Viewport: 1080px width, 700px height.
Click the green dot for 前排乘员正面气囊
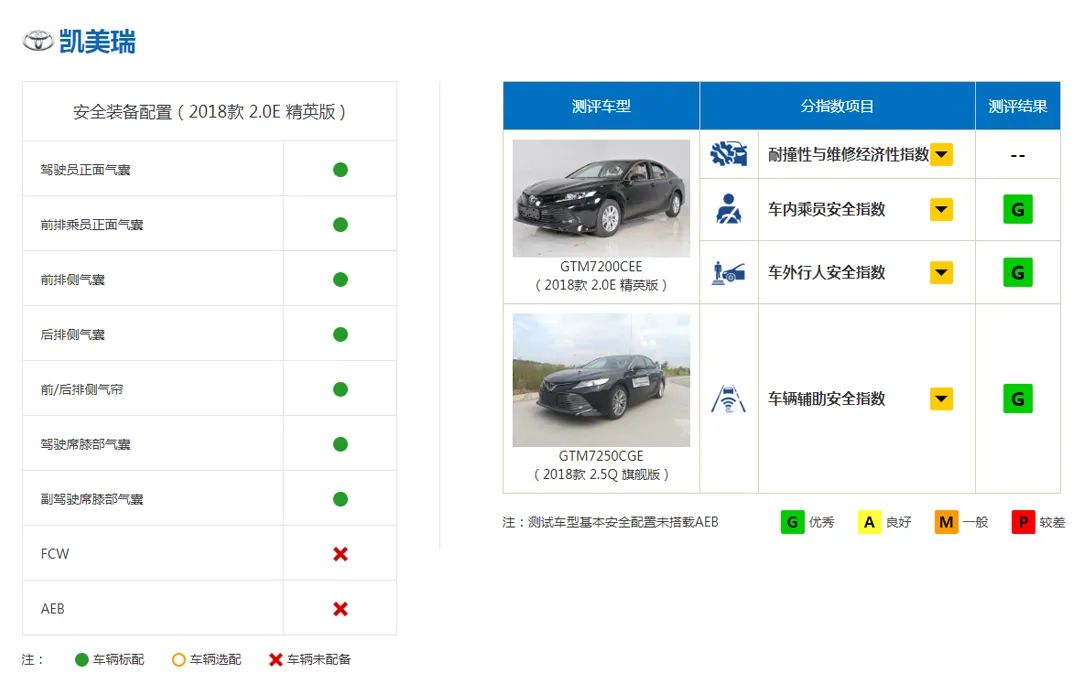click(340, 225)
